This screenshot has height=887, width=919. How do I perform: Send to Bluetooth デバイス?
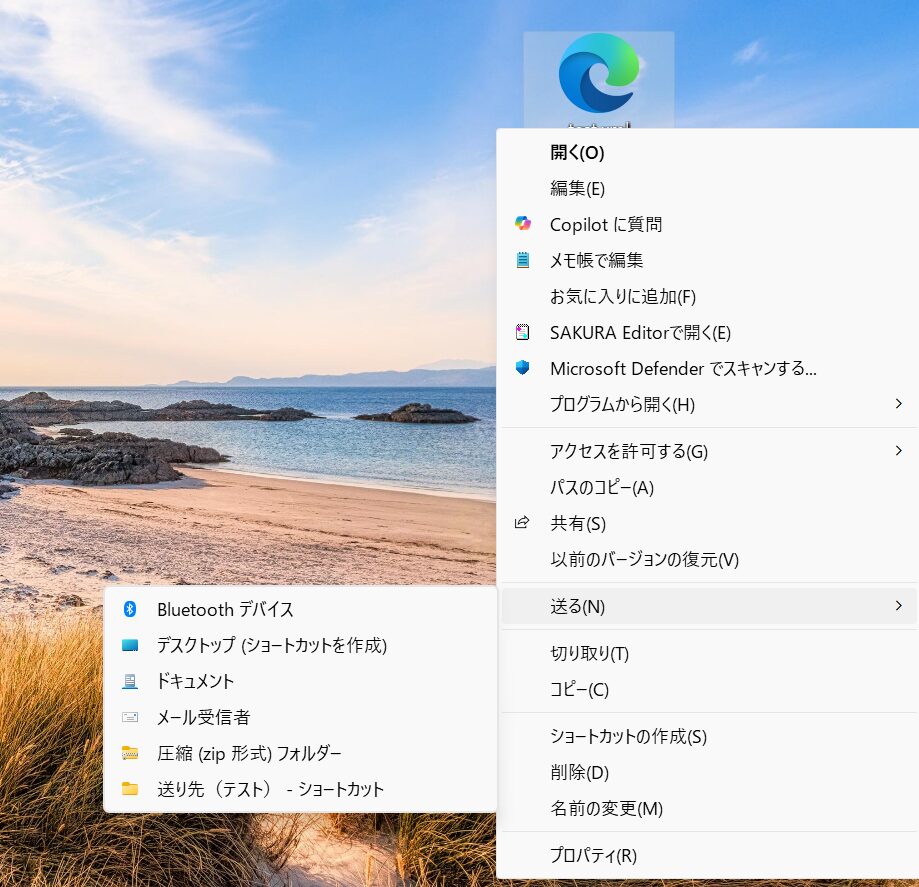(x=300, y=610)
